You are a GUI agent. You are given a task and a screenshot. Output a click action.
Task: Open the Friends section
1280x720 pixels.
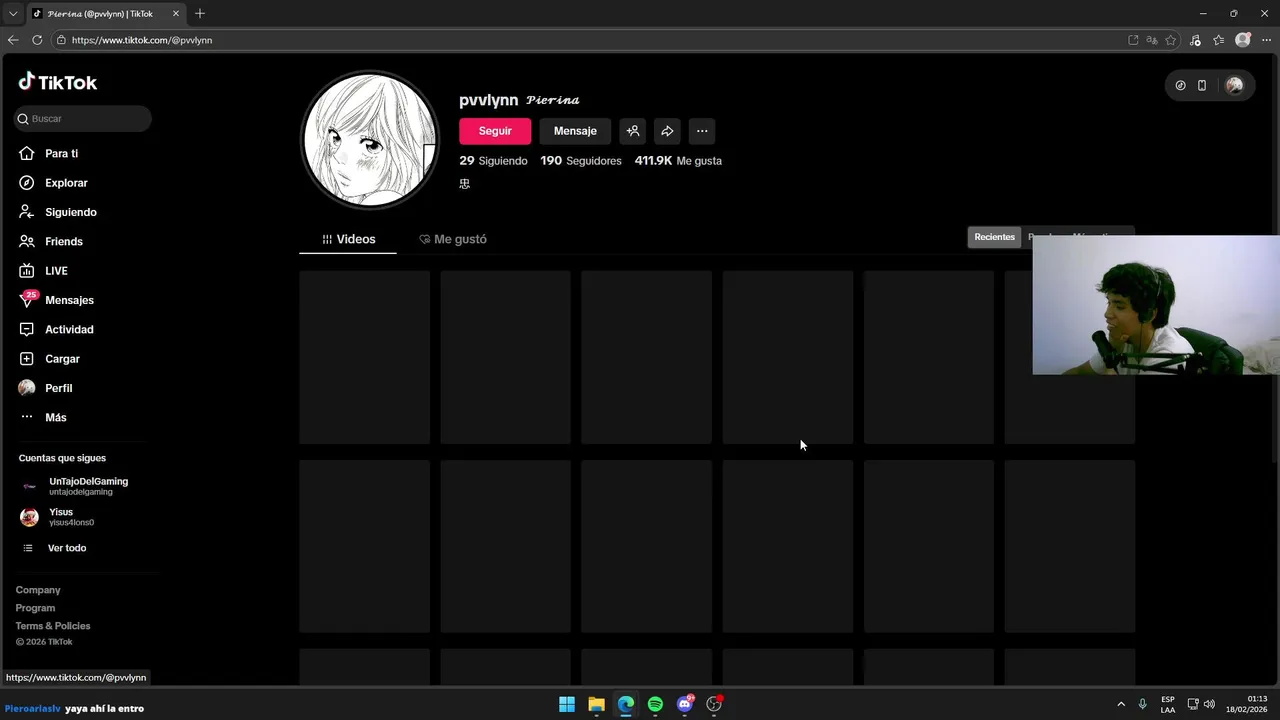coord(64,241)
